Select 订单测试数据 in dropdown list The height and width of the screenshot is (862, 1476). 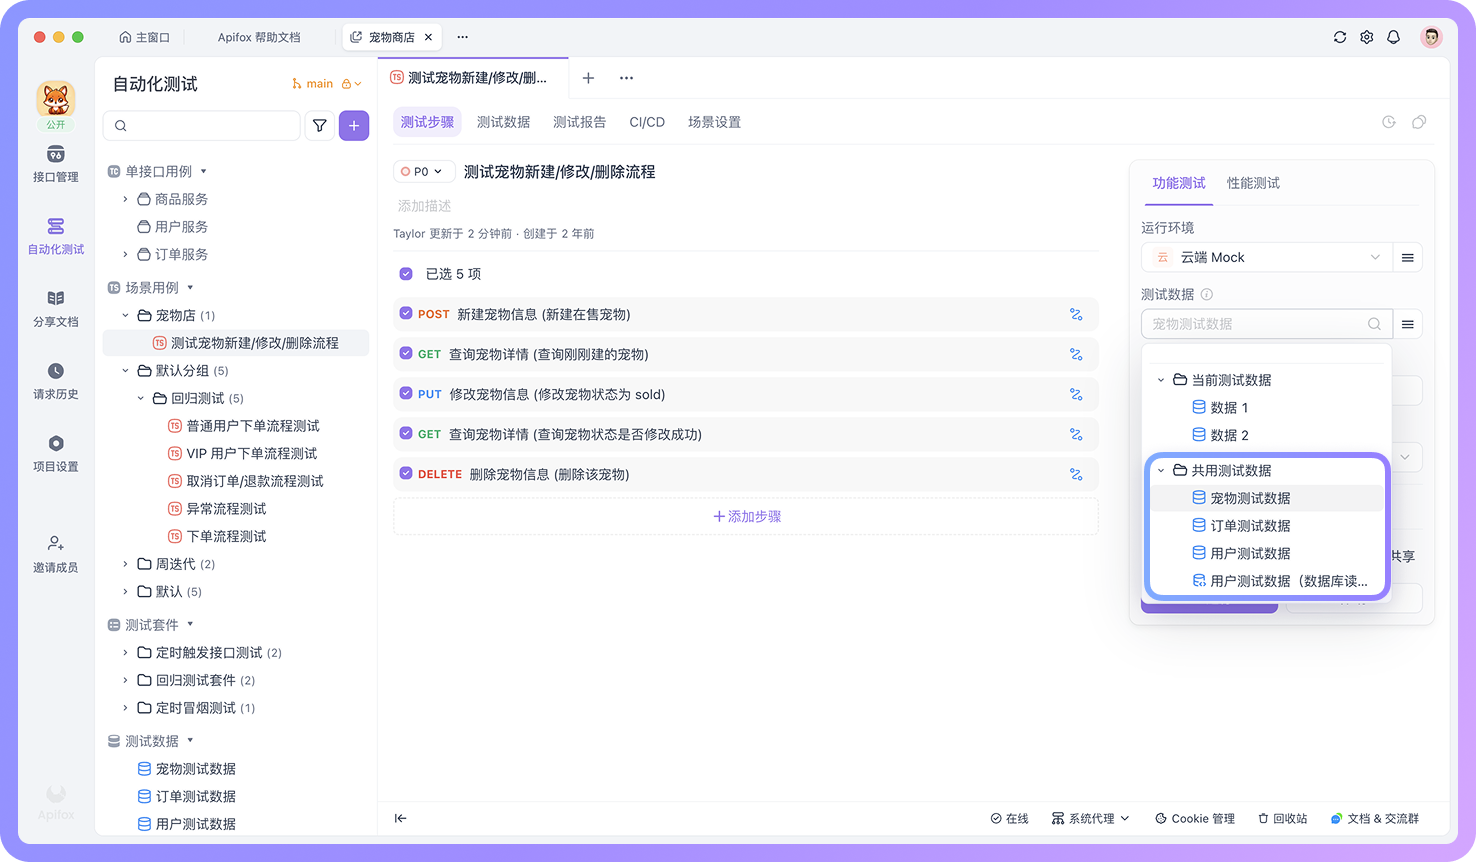click(1266, 526)
